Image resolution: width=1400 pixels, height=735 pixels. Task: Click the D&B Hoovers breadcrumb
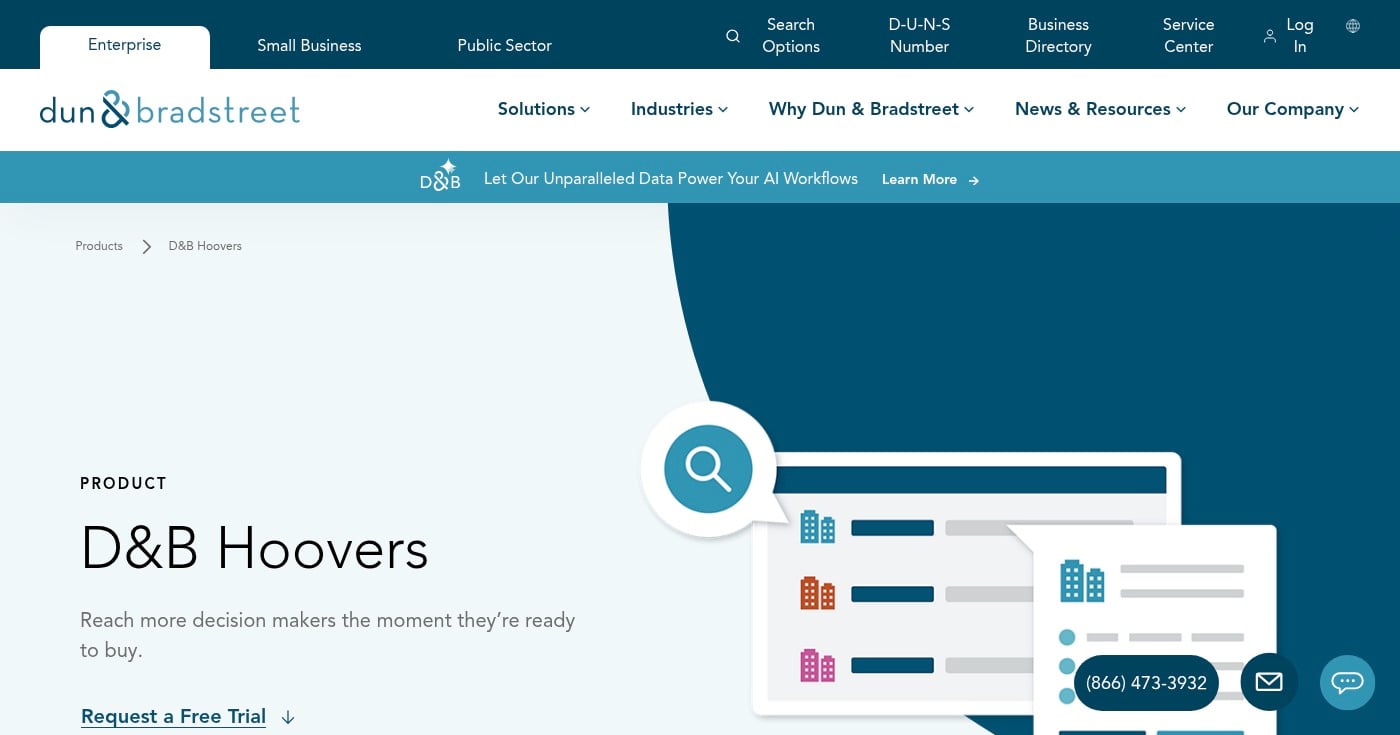click(x=205, y=246)
